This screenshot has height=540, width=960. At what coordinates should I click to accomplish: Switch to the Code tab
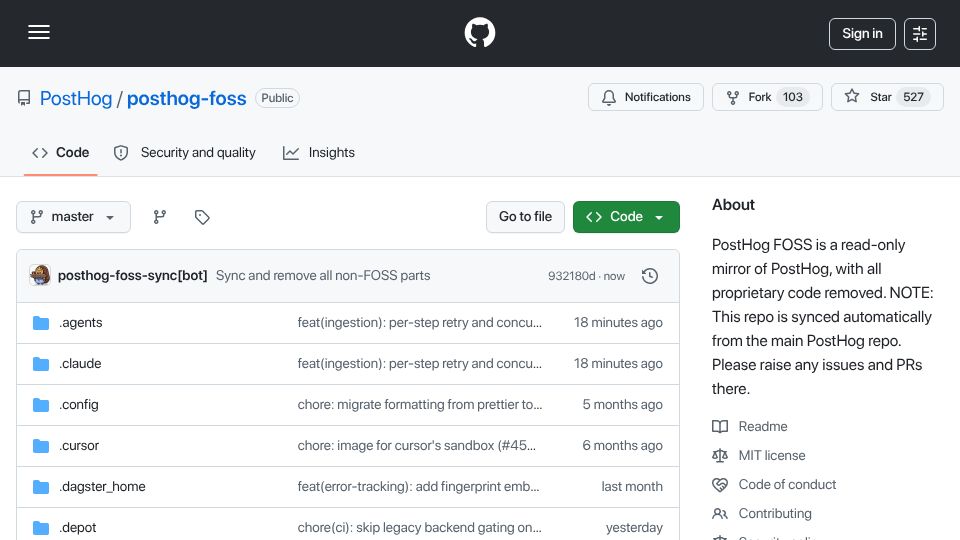pyautogui.click(x=61, y=152)
